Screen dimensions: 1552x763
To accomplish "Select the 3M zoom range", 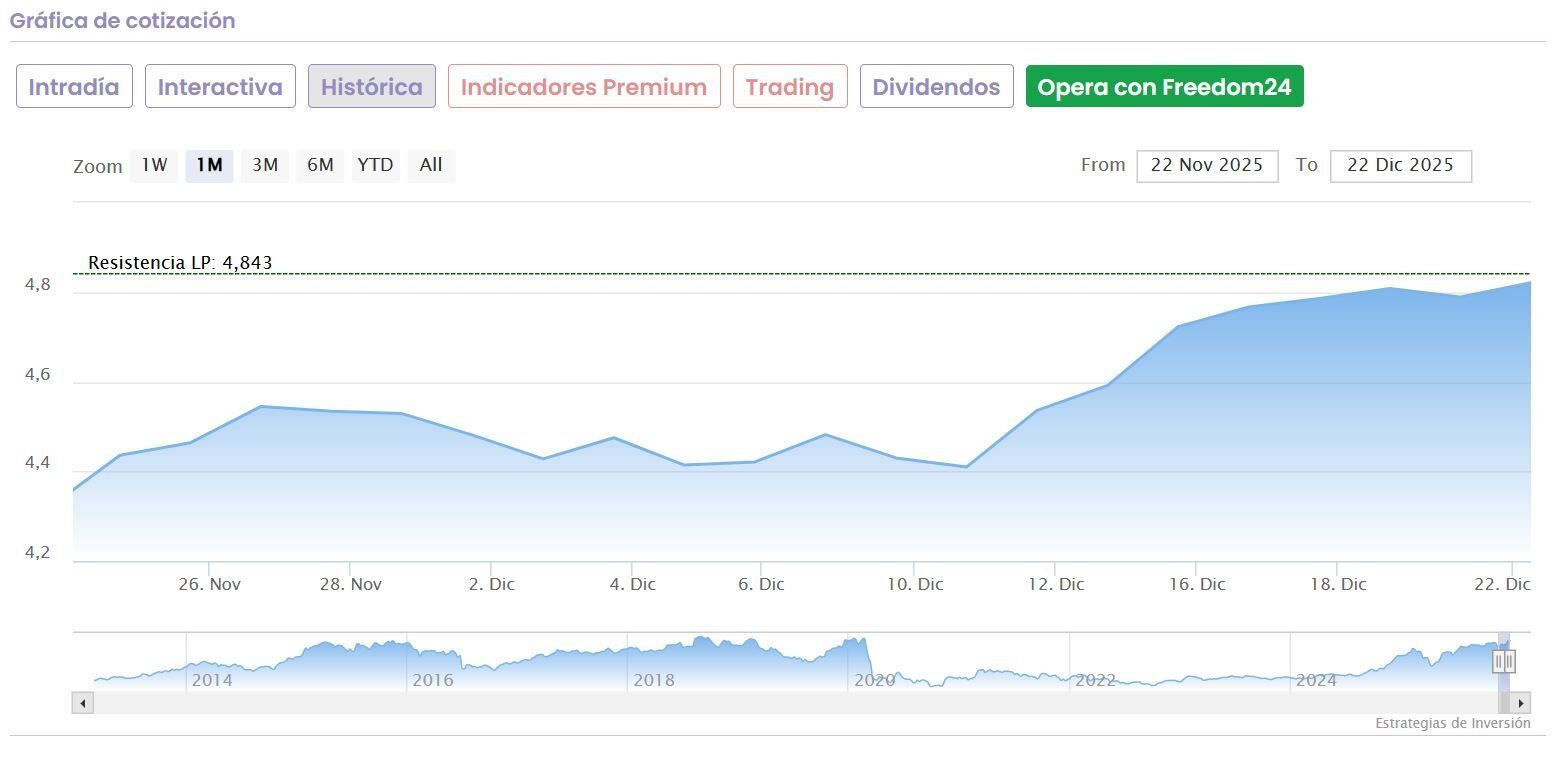I will (265, 165).
